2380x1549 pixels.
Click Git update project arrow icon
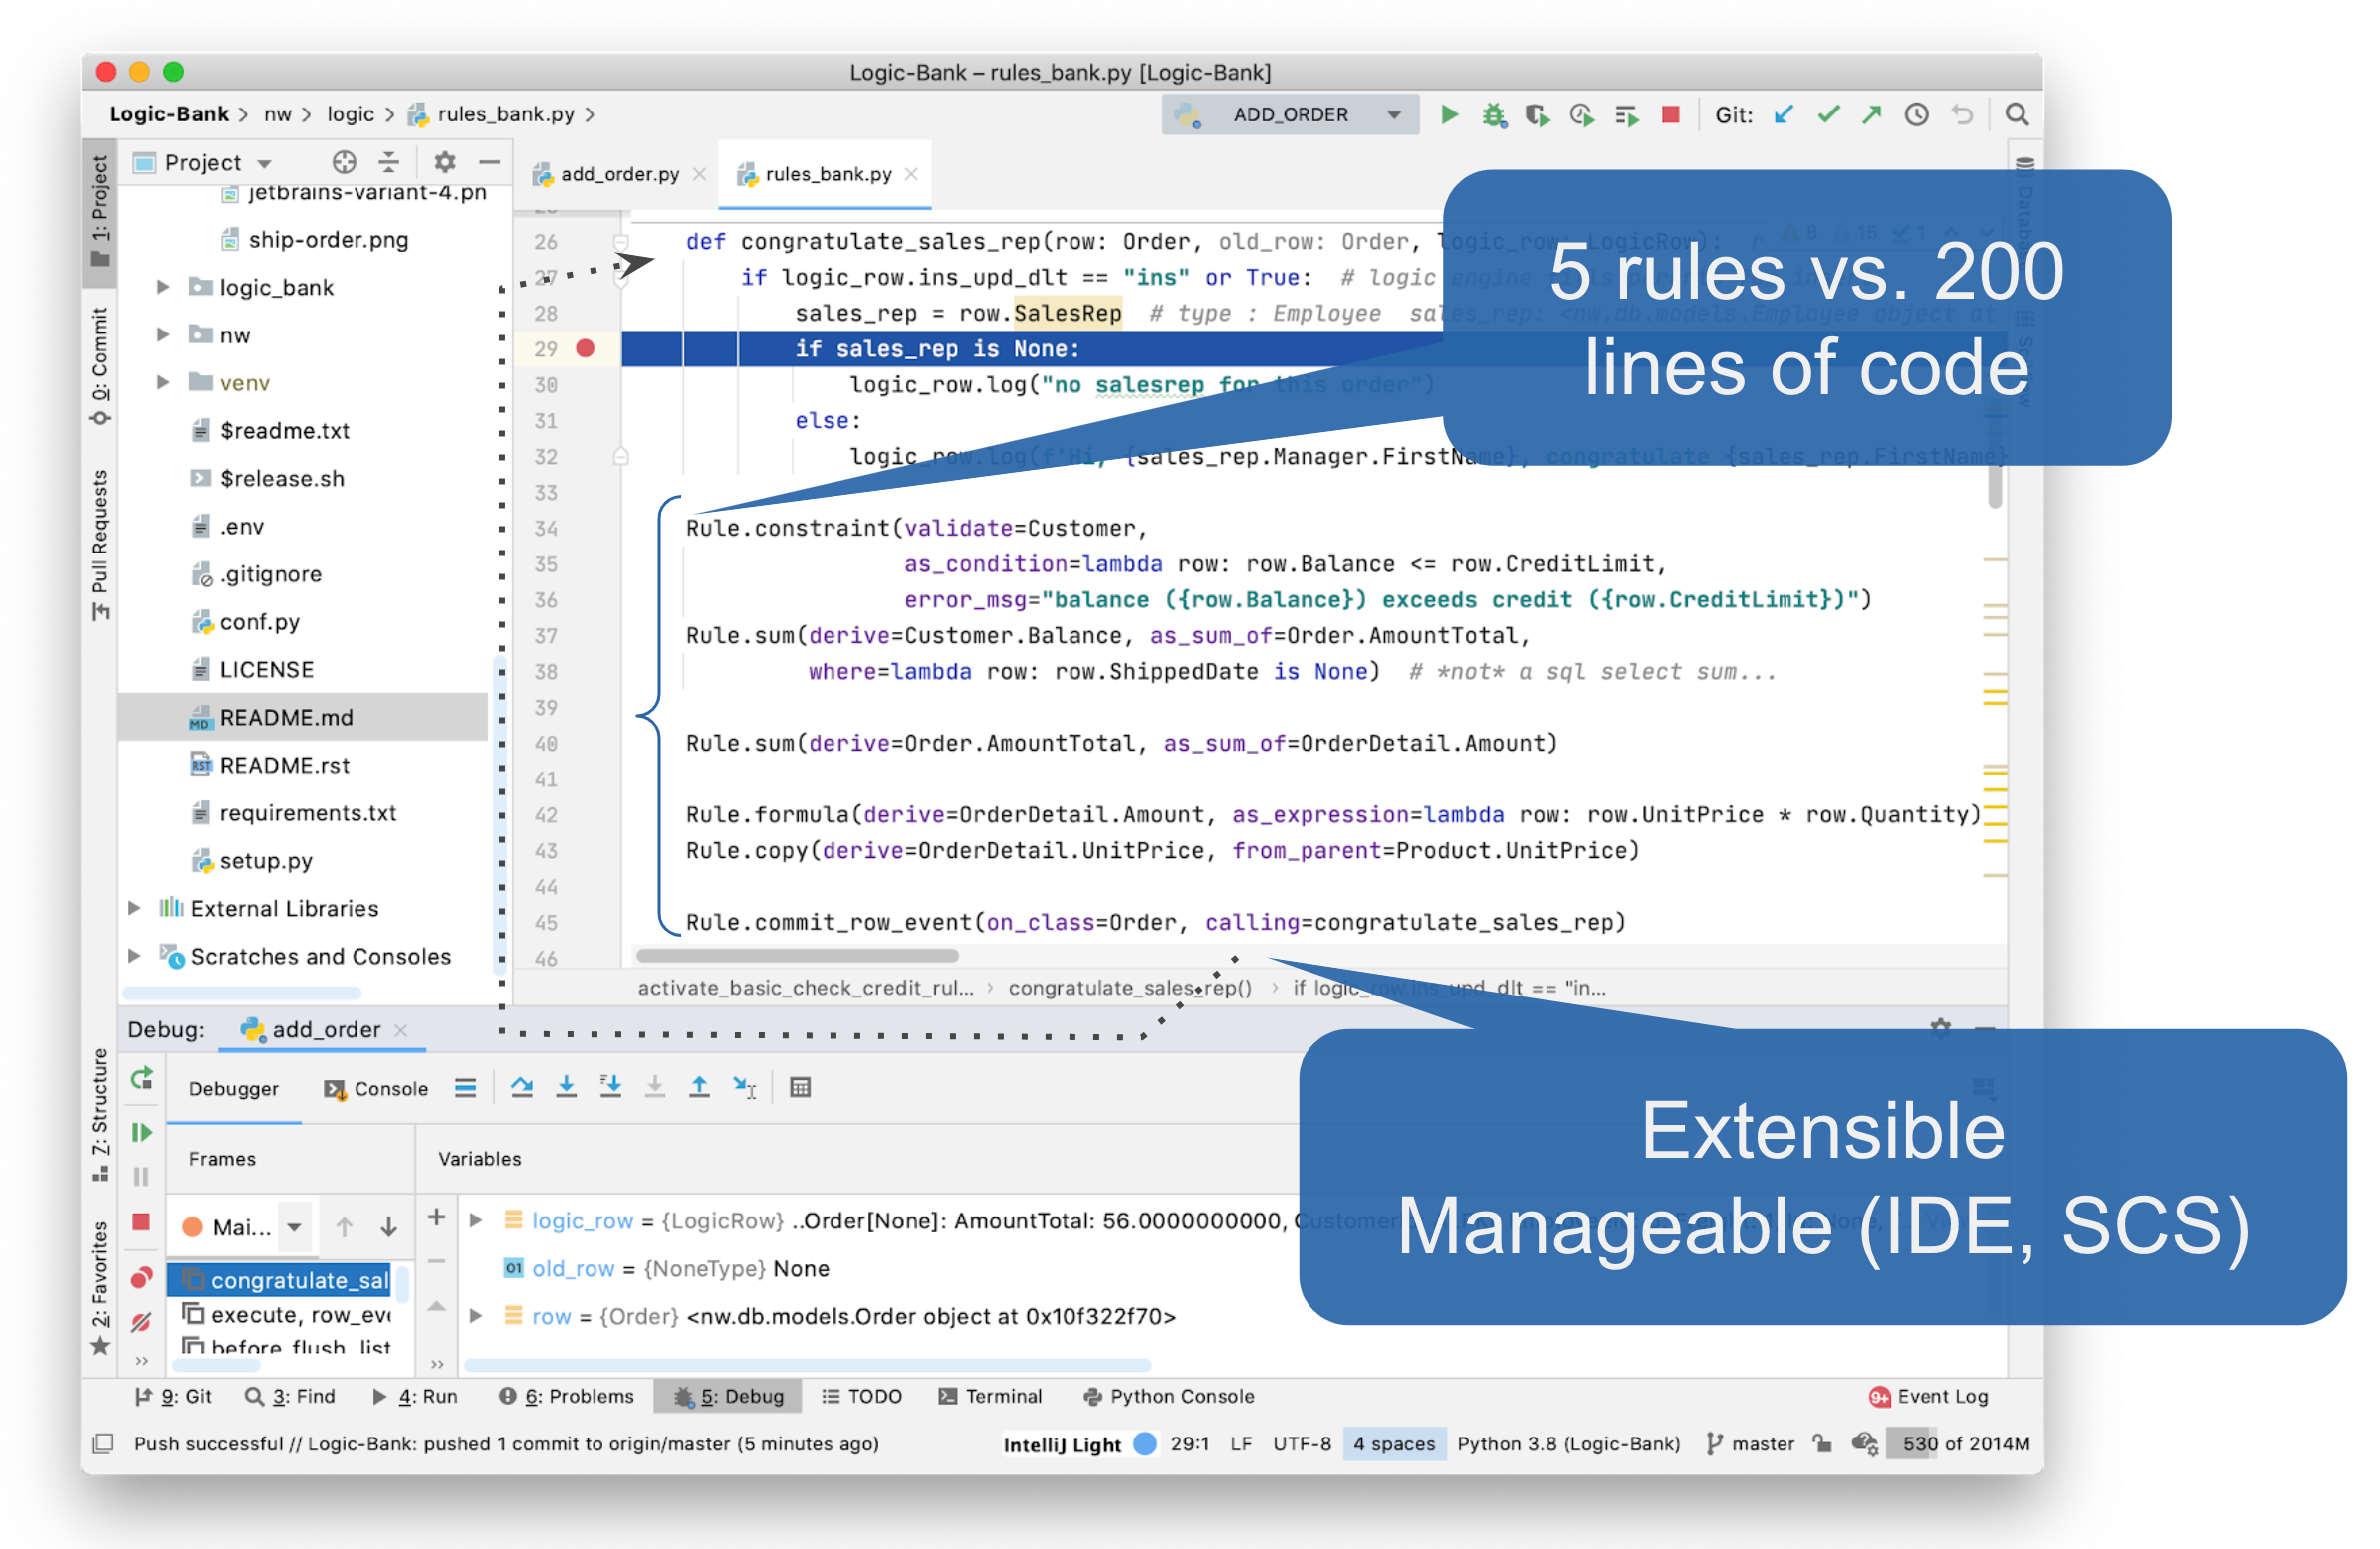tap(1783, 115)
